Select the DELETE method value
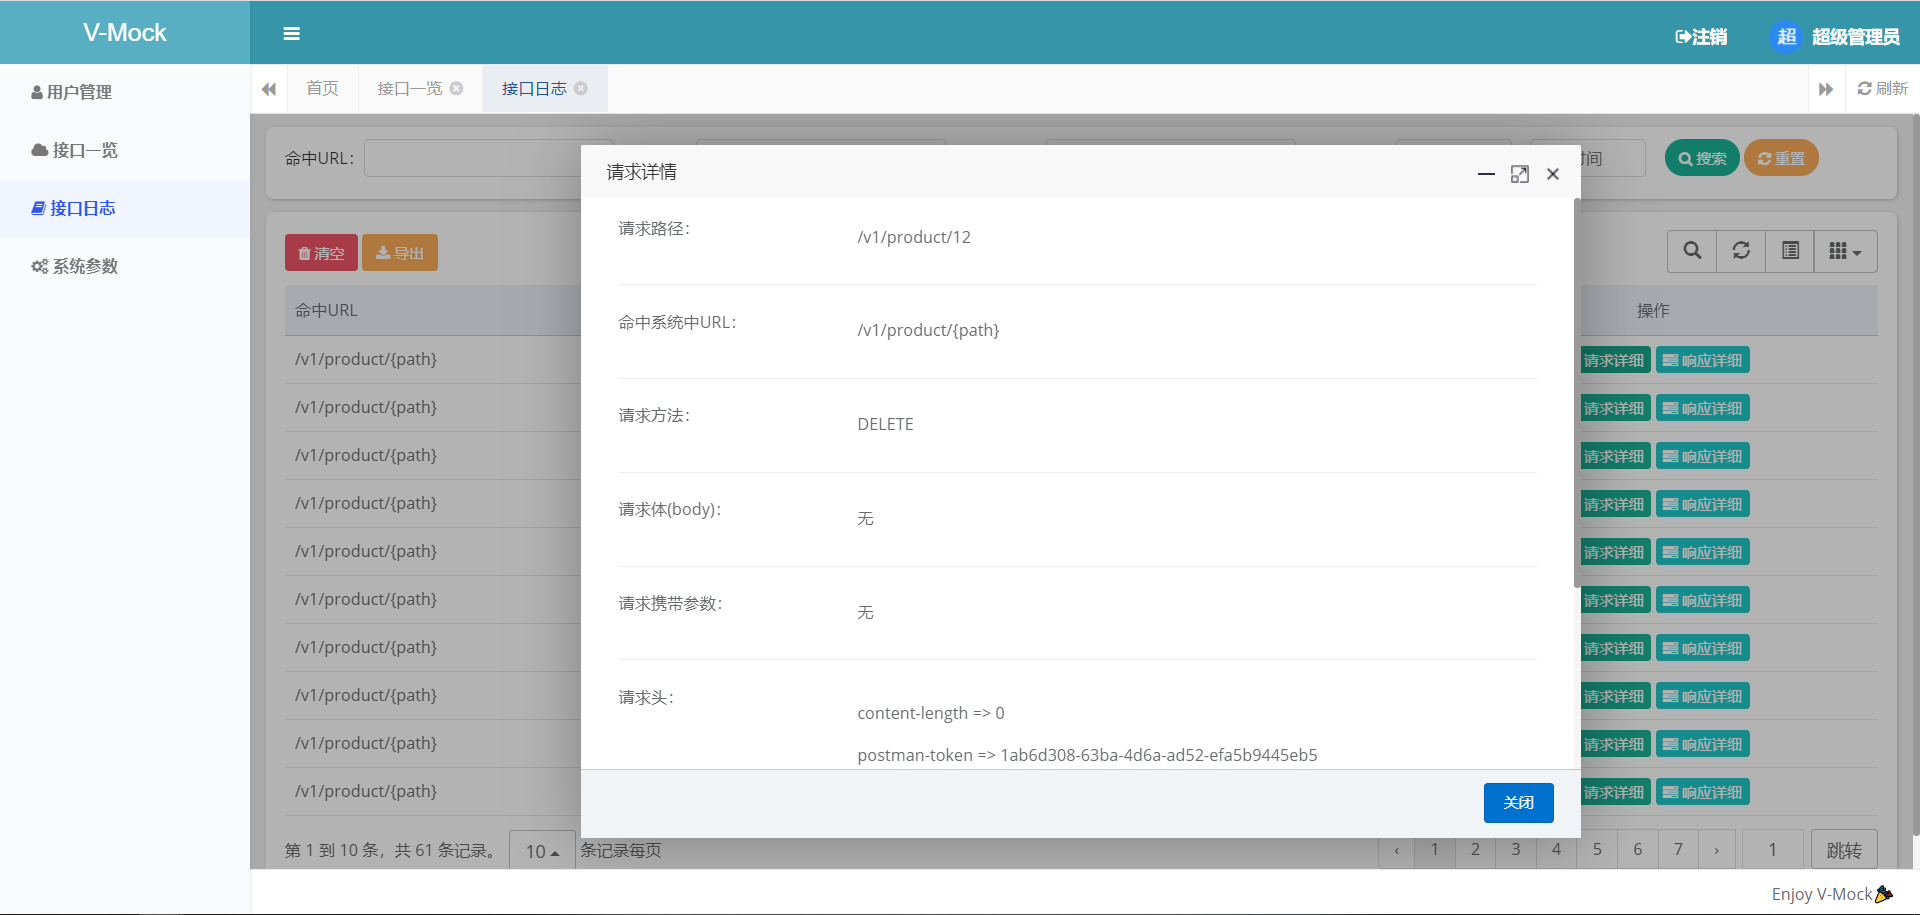 [x=885, y=424]
